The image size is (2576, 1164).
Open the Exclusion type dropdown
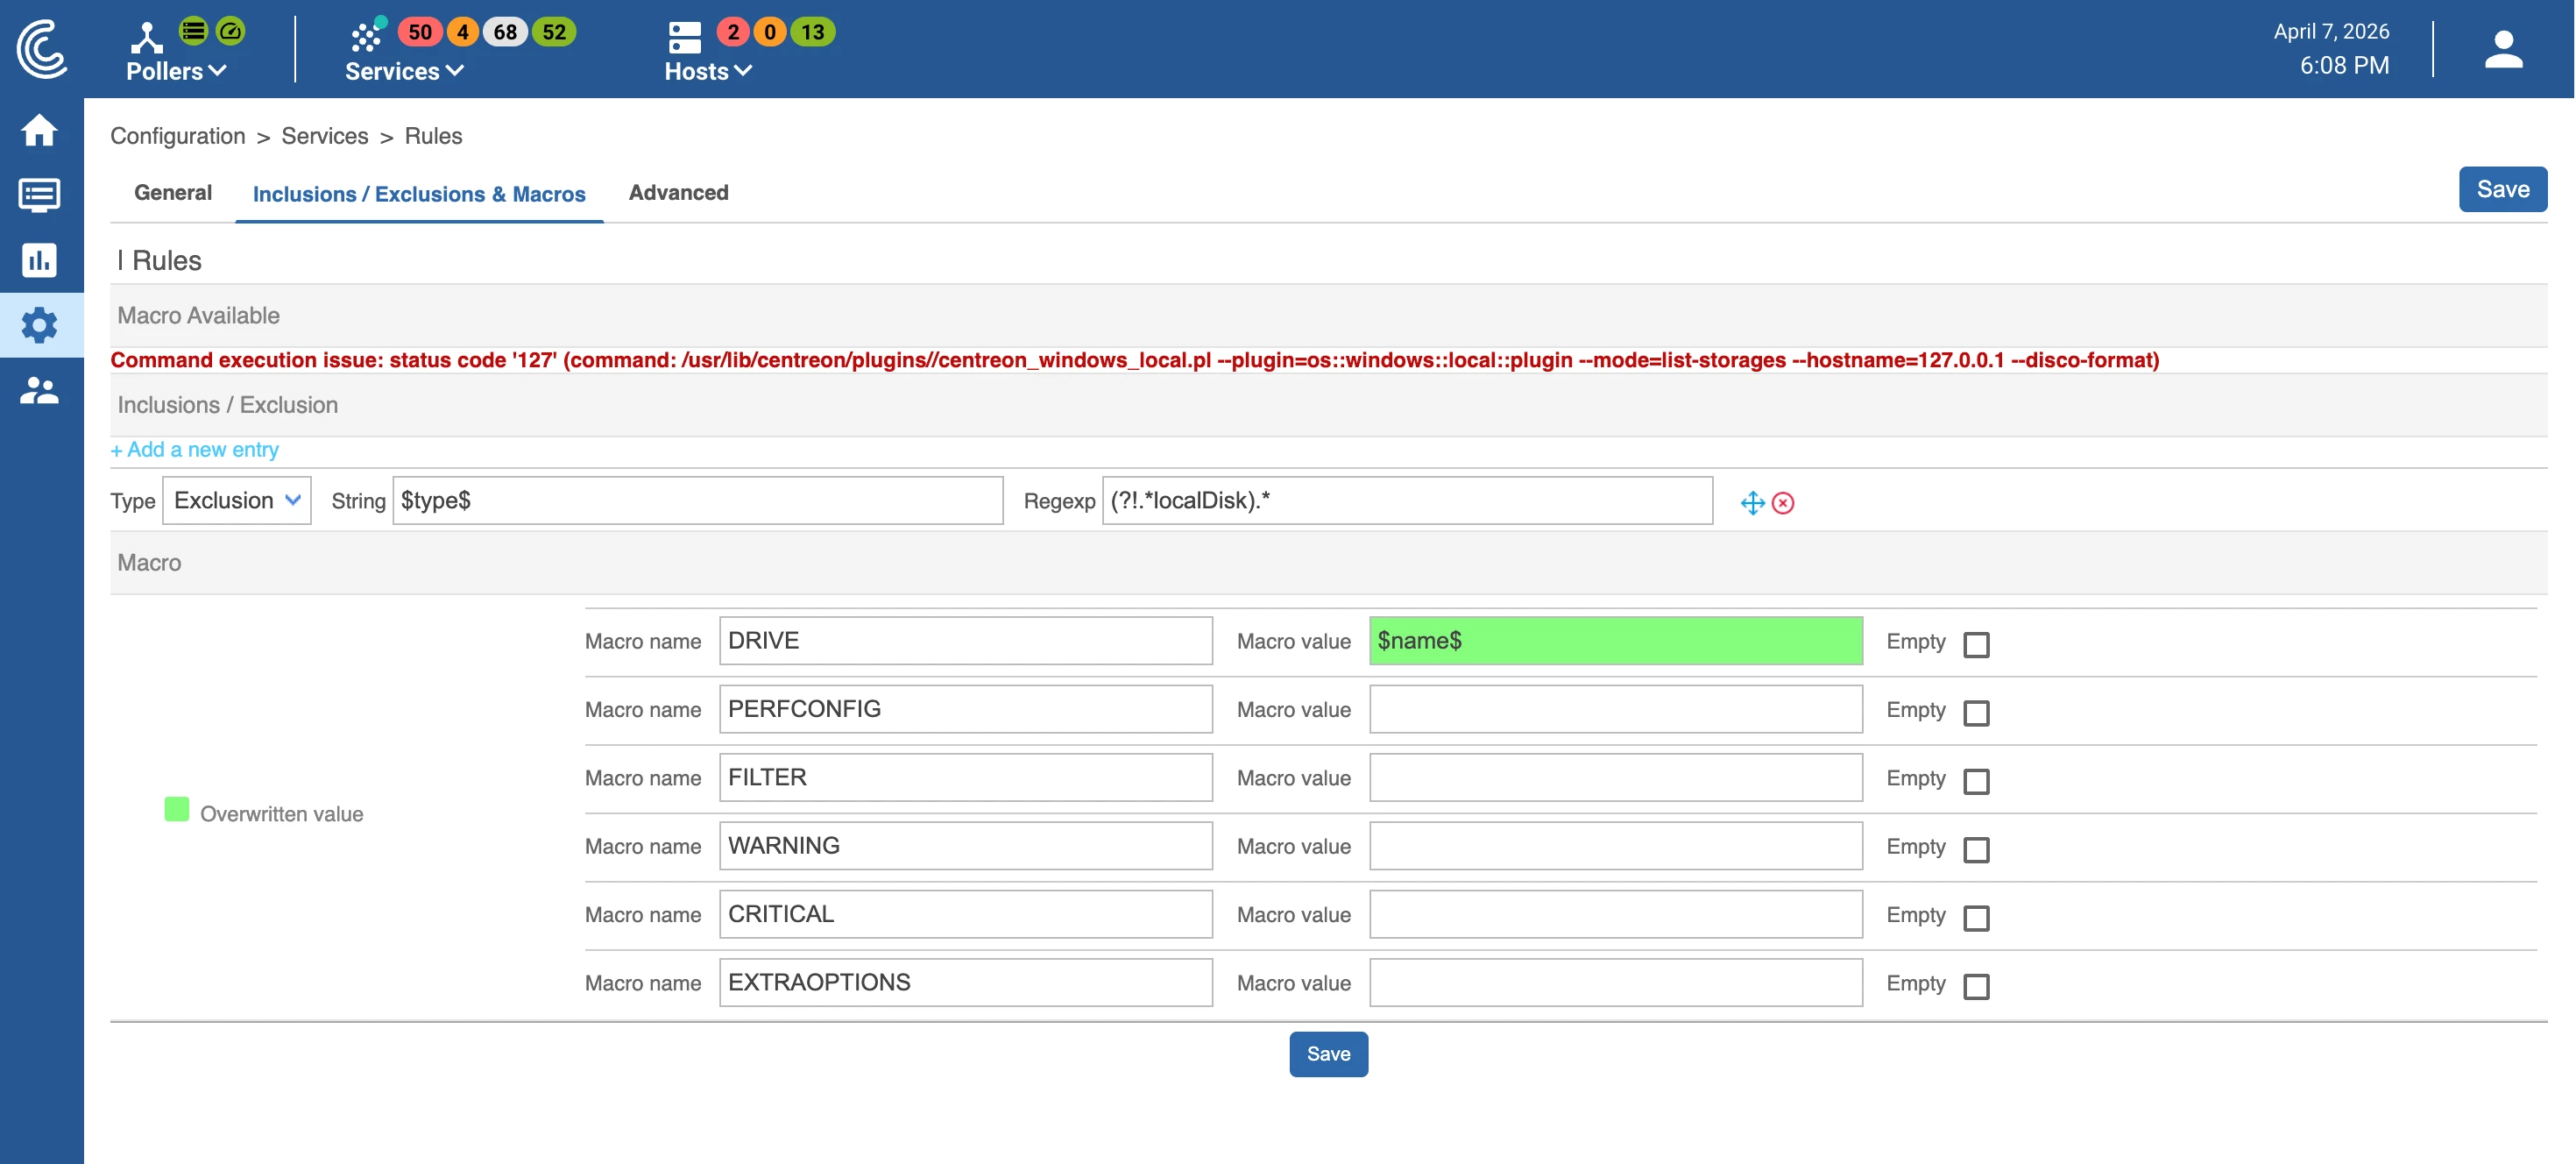pyautogui.click(x=237, y=500)
